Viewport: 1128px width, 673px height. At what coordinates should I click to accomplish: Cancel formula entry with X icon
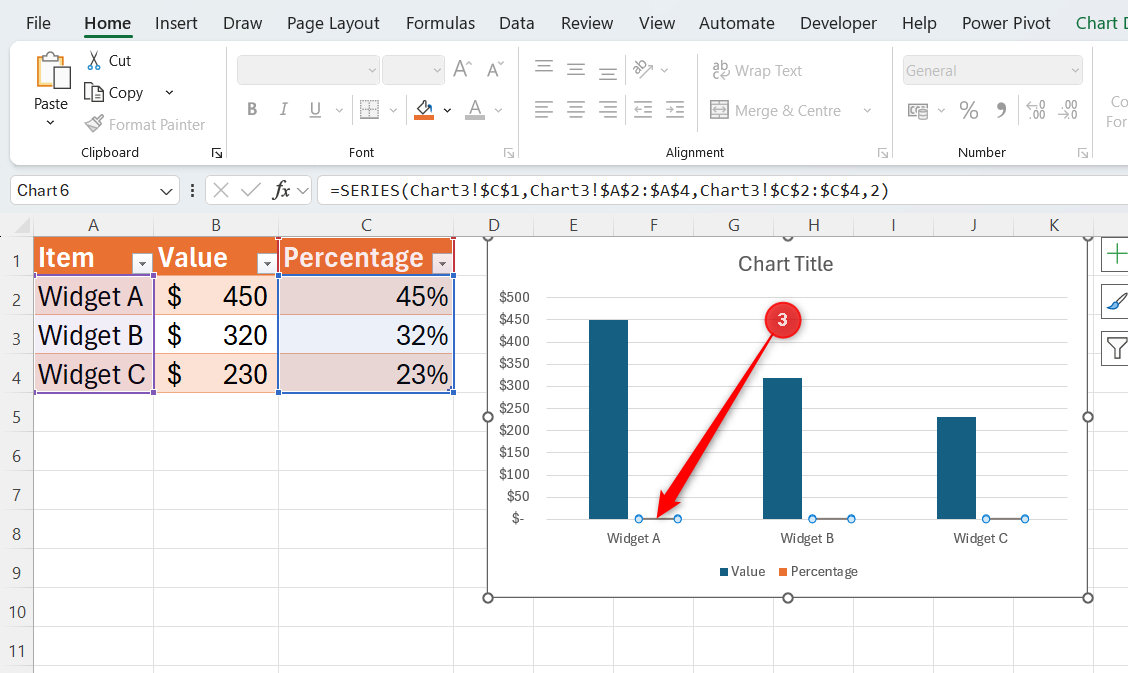click(x=221, y=191)
